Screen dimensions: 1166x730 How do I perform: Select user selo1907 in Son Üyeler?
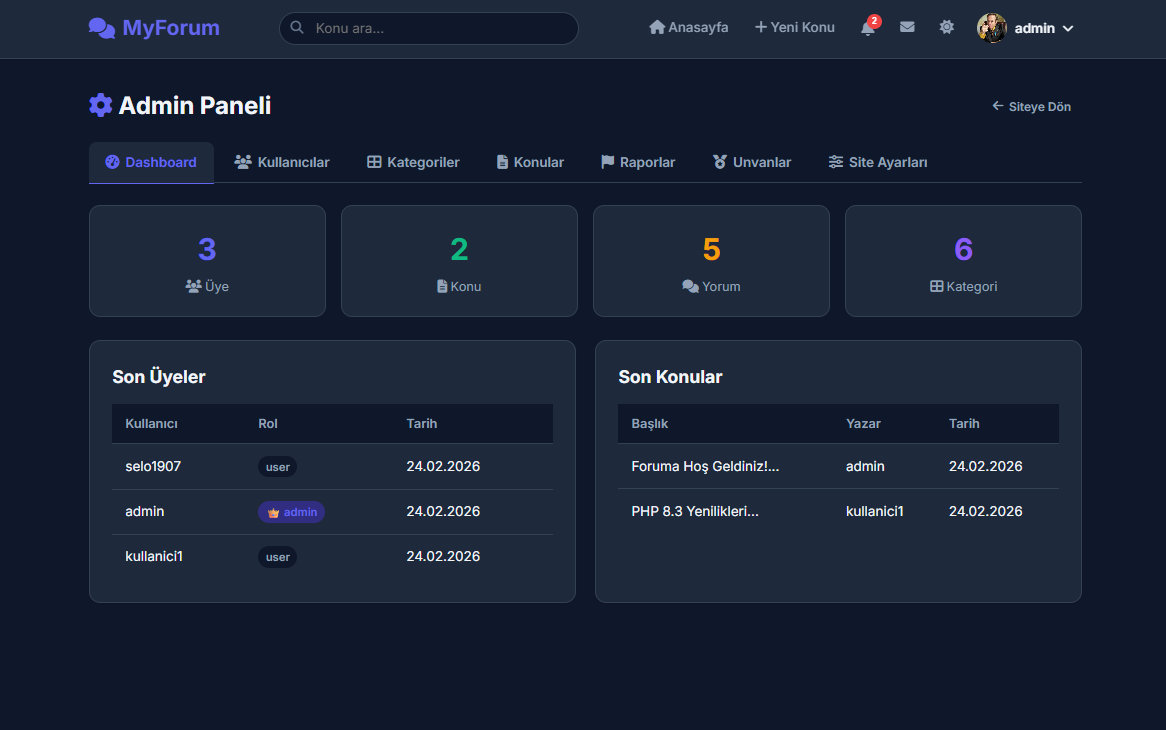click(x=153, y=467)
